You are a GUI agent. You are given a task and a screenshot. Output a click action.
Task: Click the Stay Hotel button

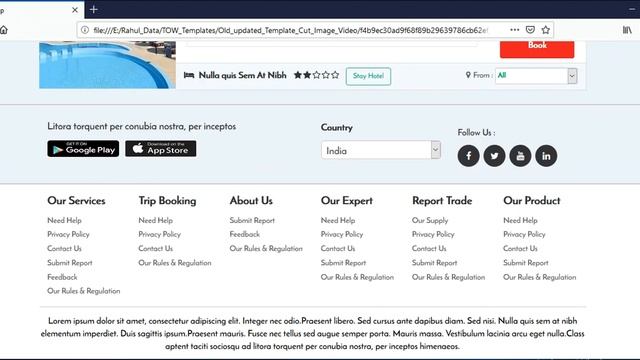point(368,76)
